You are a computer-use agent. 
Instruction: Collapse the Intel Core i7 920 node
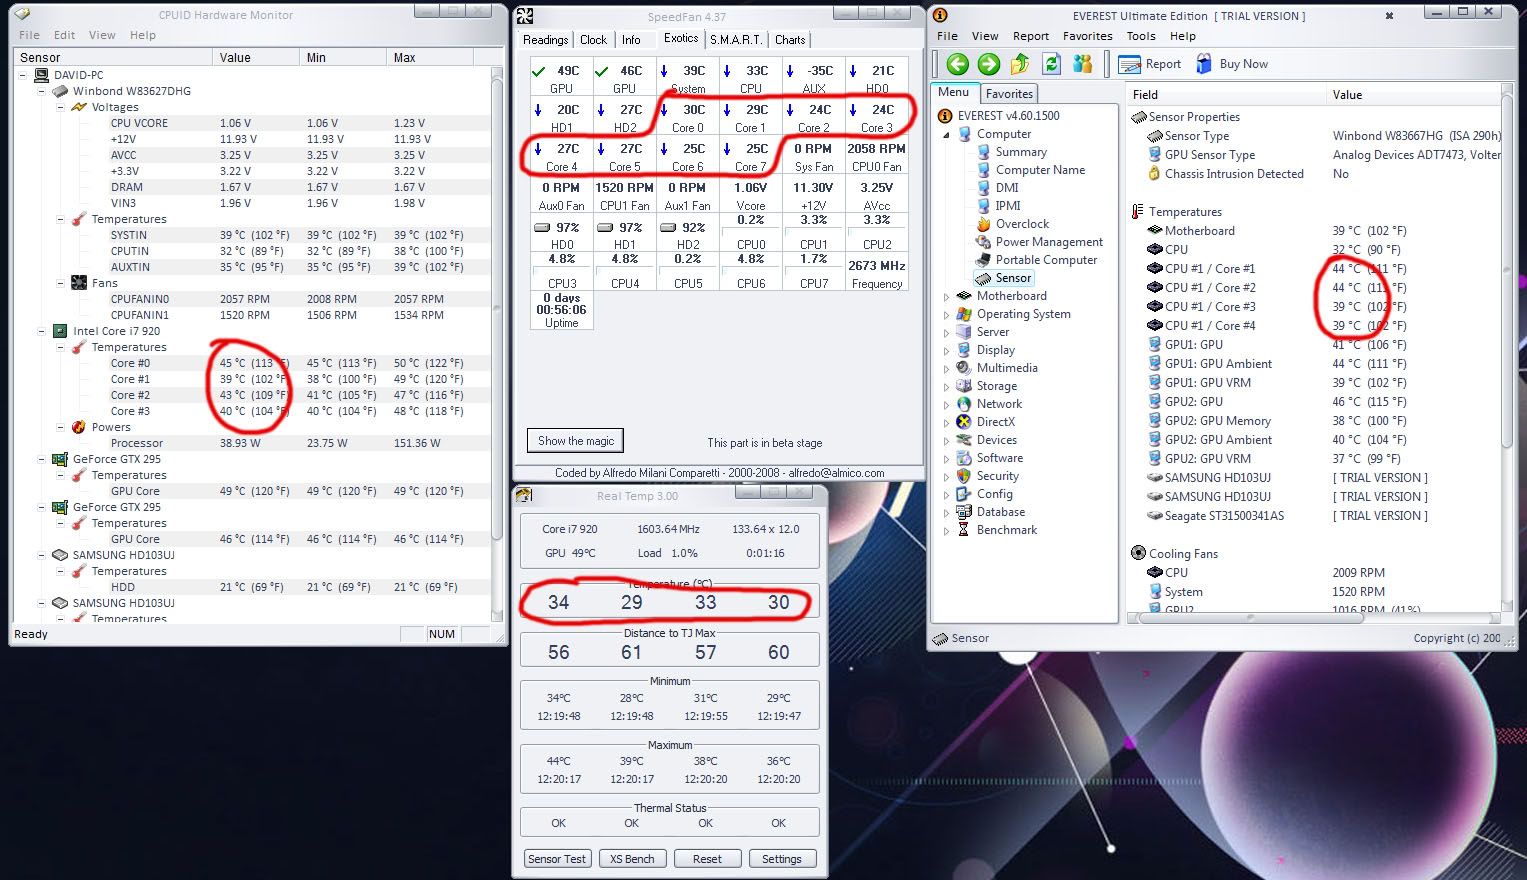click(x=42, y=331)
